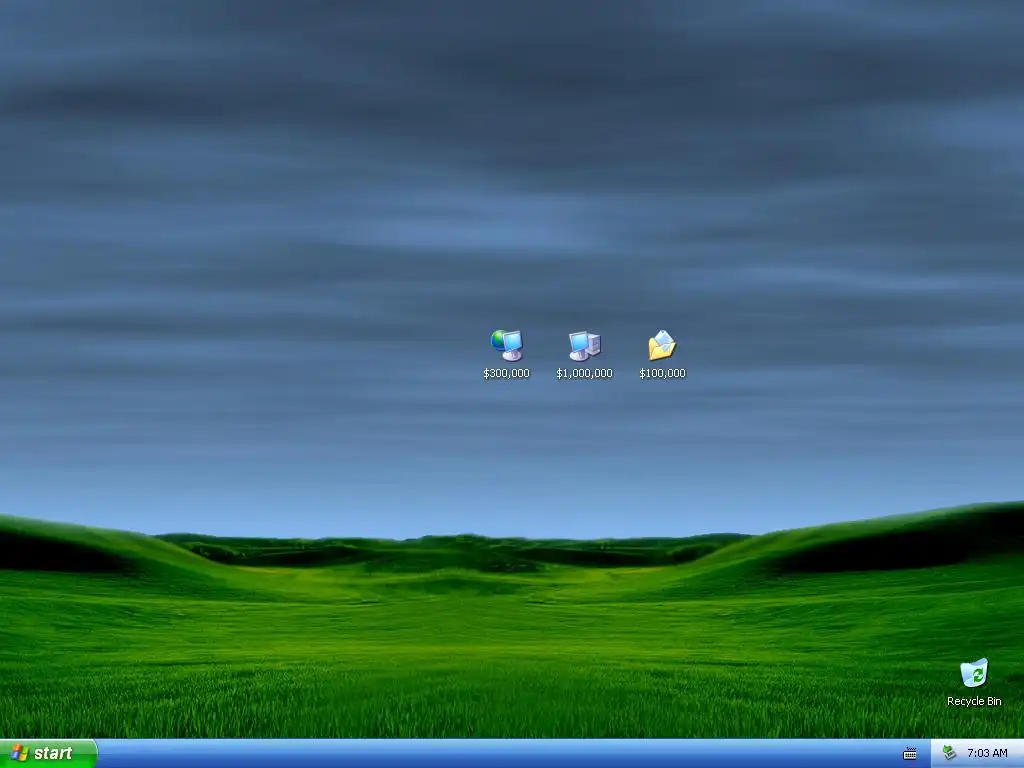Viewport: 1024px width, 768px height.
Task: Select the Recycle Bin icon
Action: pyautogui.click(x=974, y=673)
